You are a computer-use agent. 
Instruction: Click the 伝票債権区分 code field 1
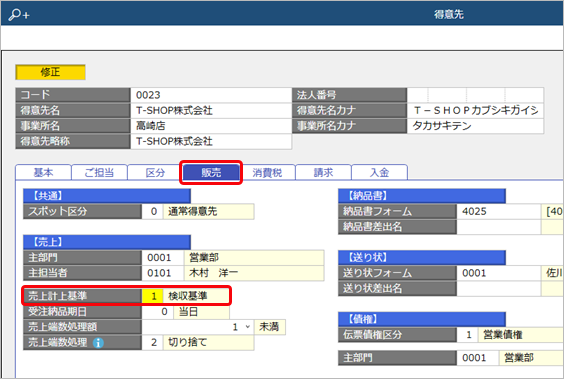coord(467,335)
